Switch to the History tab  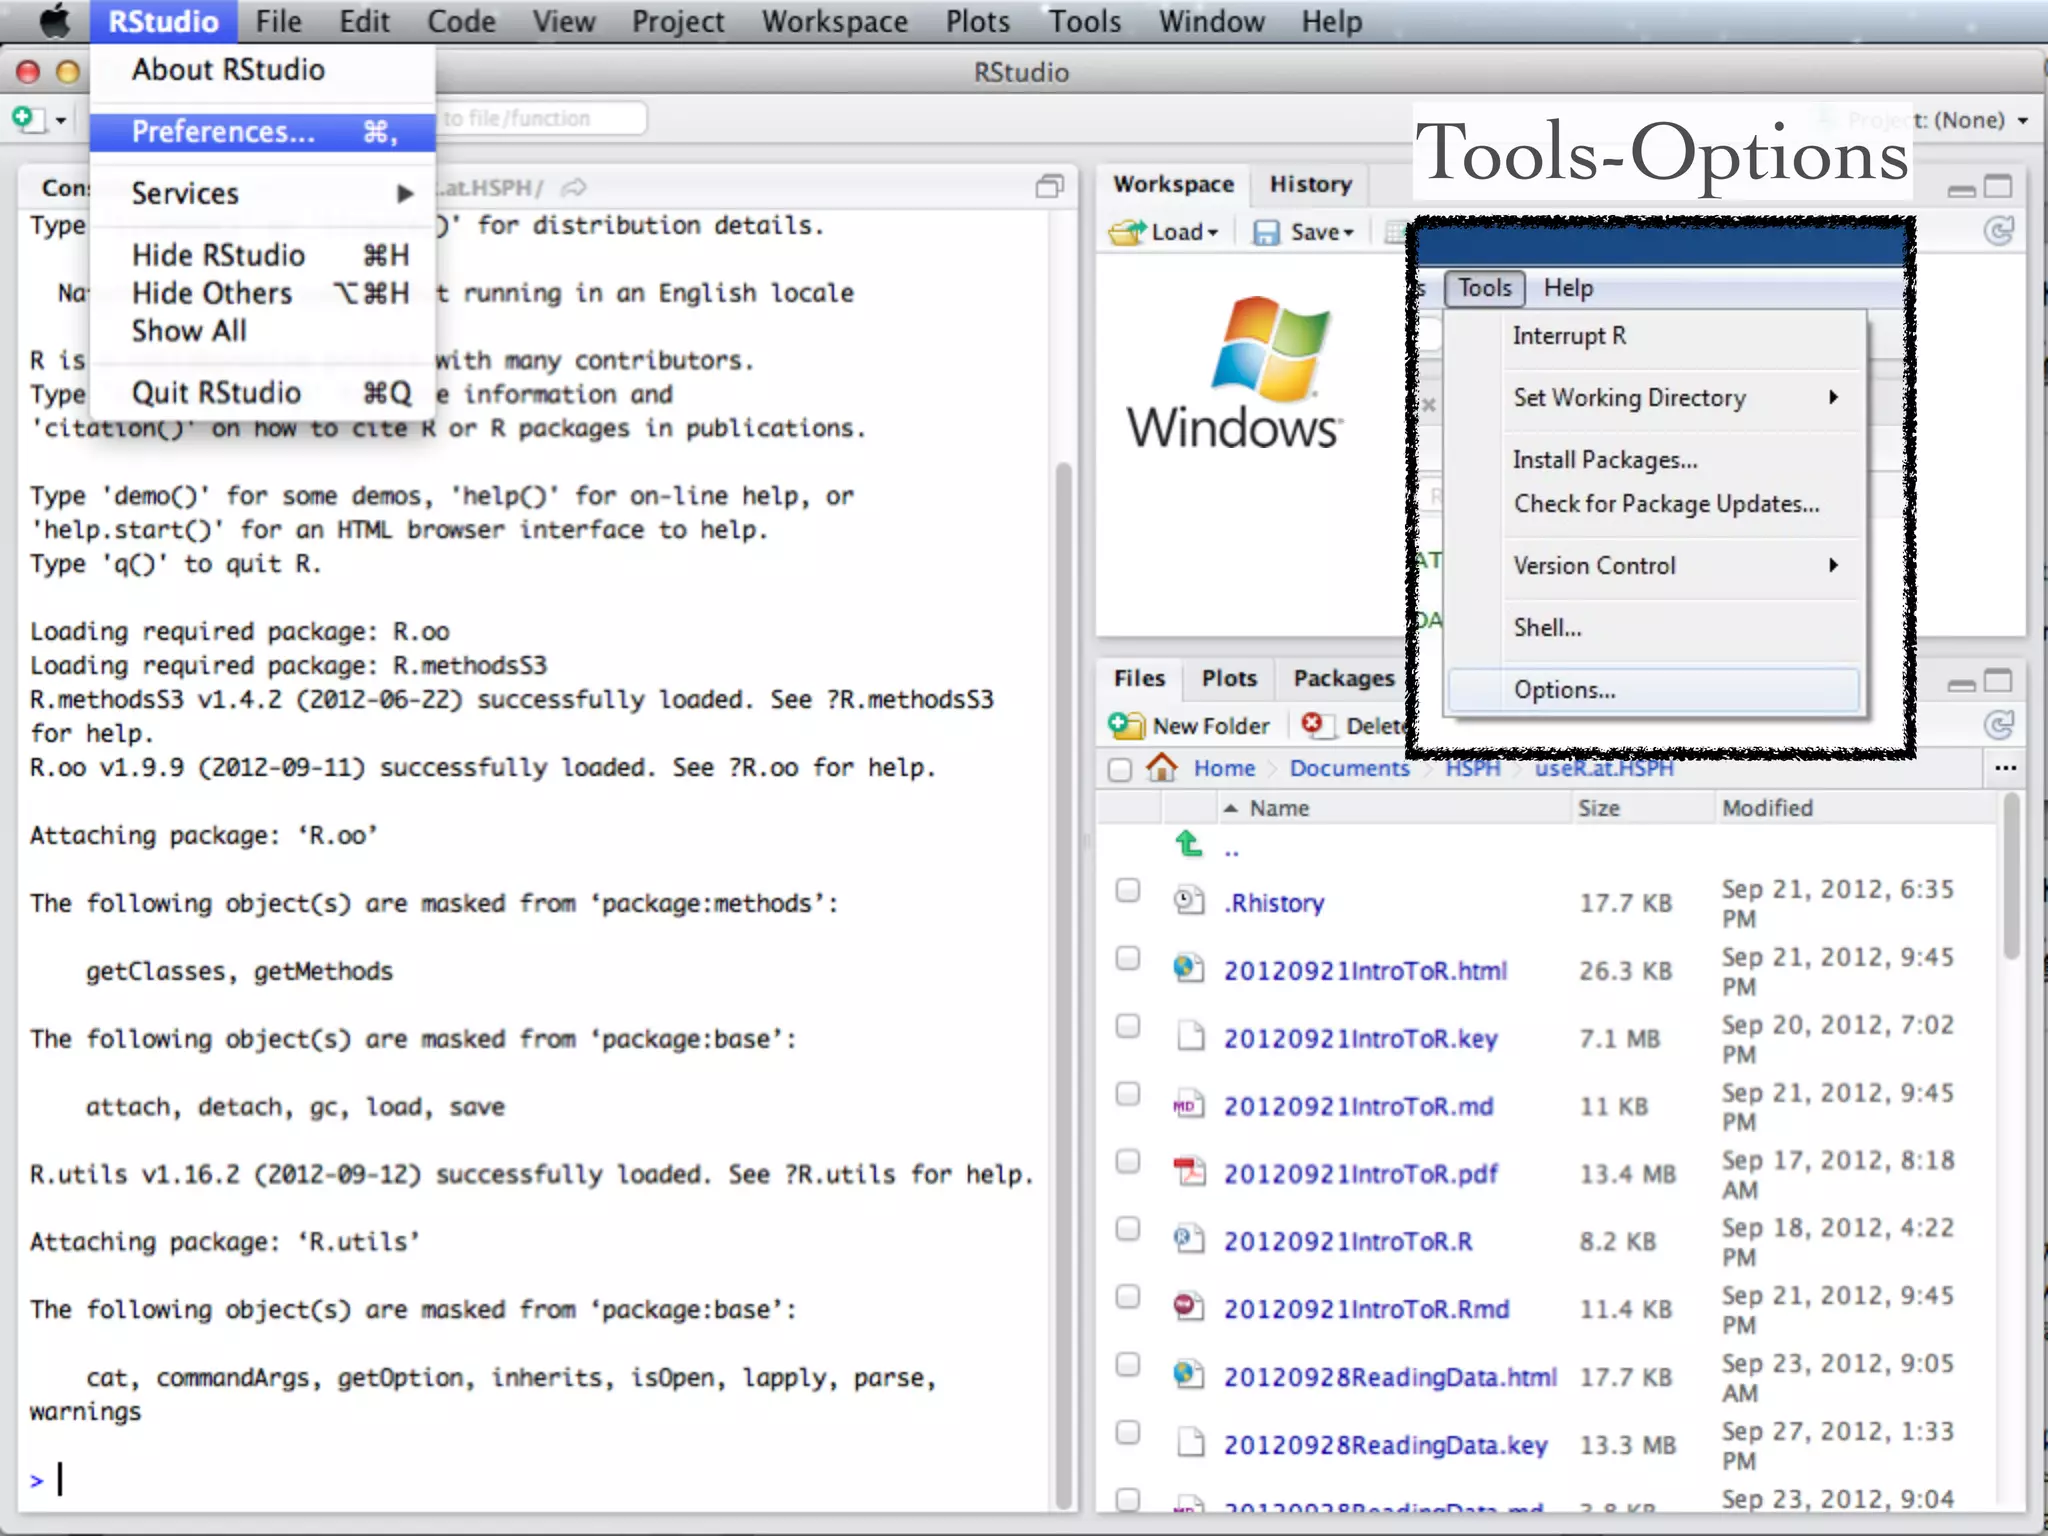(1310, 184)
